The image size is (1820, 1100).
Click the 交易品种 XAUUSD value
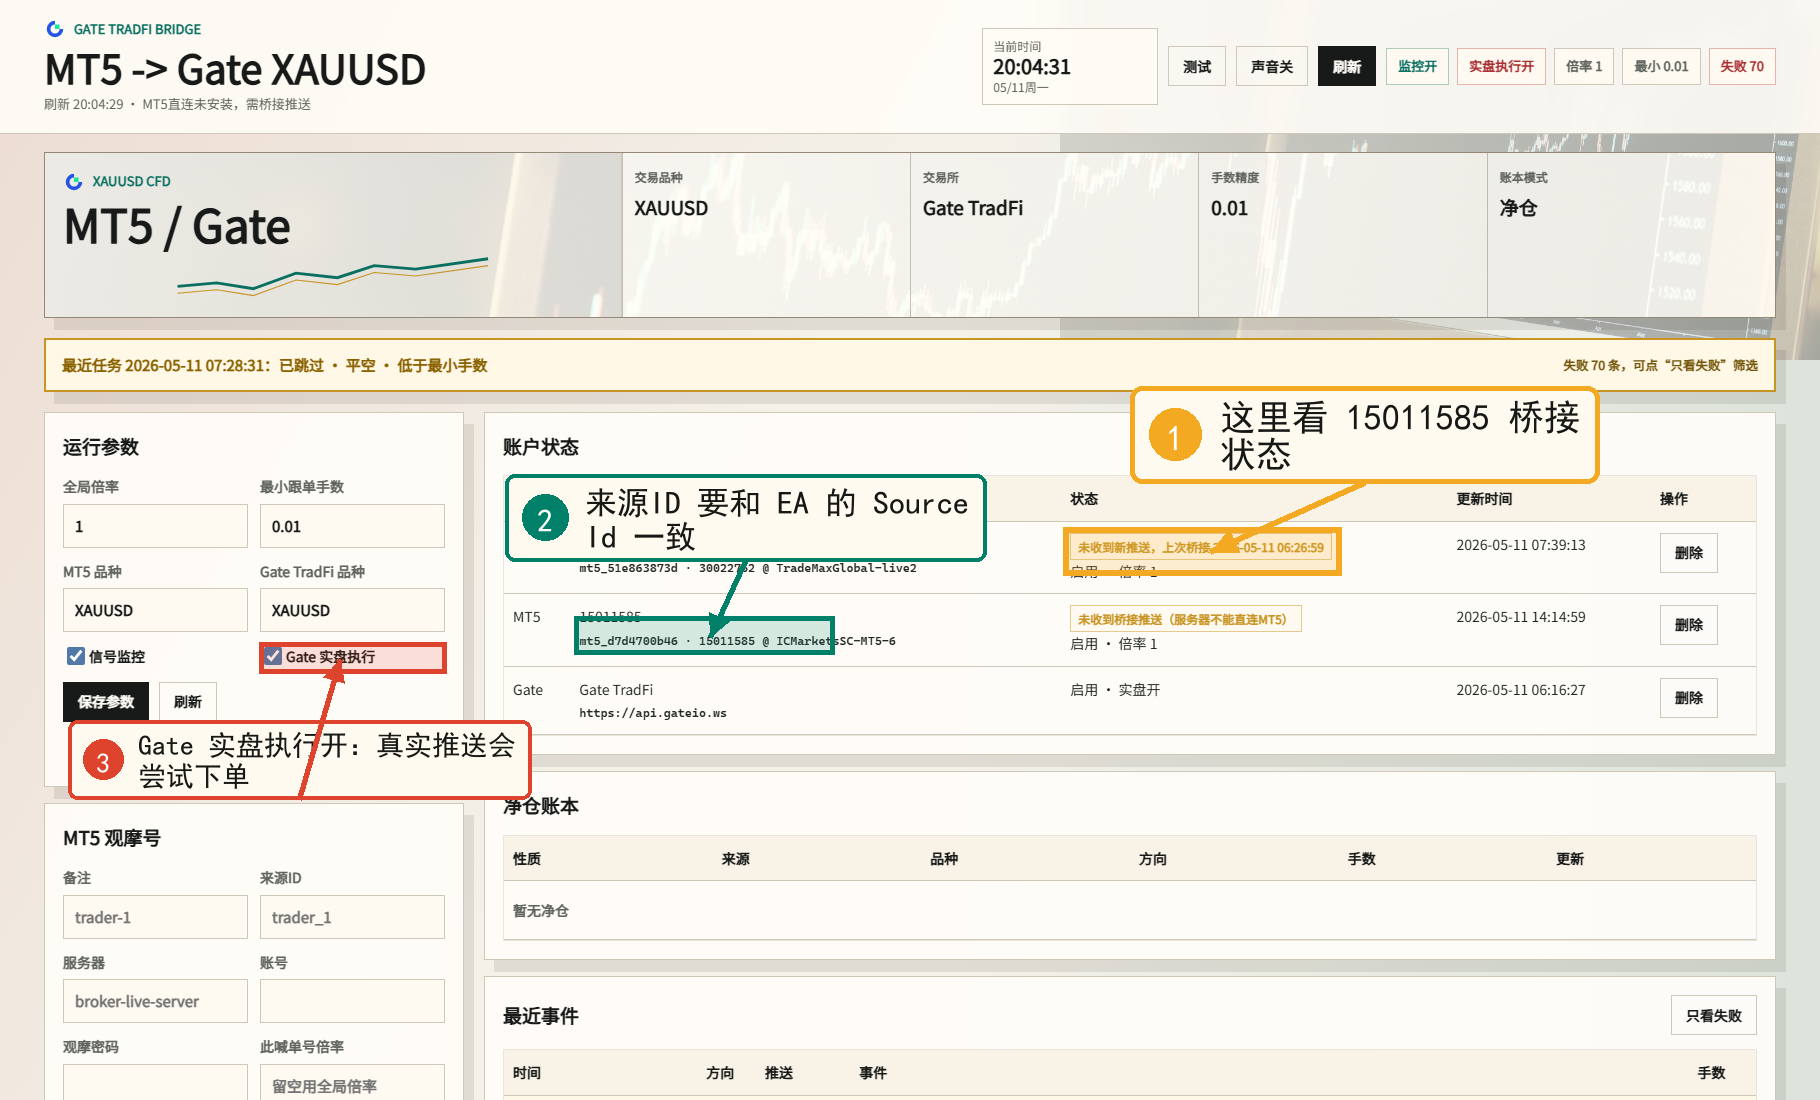coord(671,208)
